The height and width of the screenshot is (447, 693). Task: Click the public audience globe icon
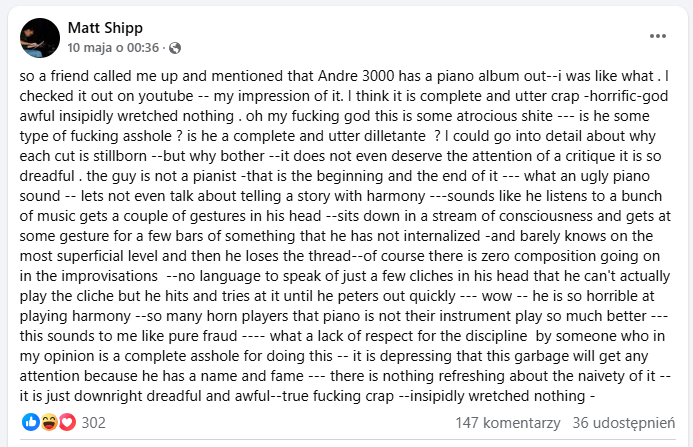pyautogui.click(x=175, y=47)
